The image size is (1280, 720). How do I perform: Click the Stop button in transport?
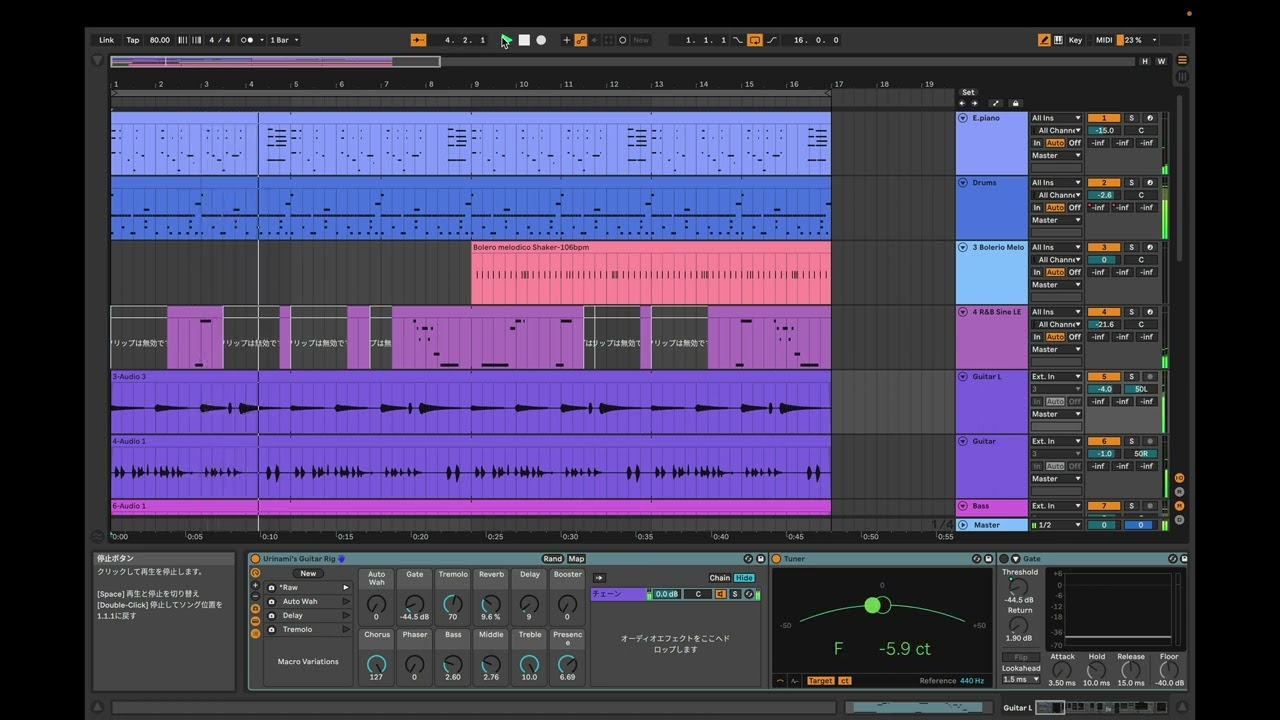524,40
